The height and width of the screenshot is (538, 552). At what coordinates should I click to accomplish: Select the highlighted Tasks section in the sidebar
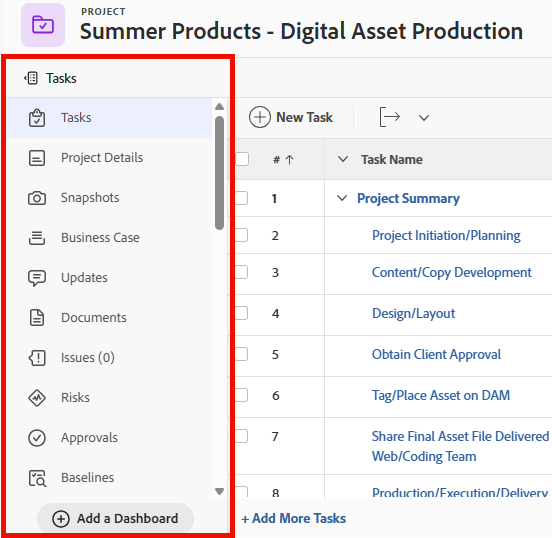(x=109, y=118)
